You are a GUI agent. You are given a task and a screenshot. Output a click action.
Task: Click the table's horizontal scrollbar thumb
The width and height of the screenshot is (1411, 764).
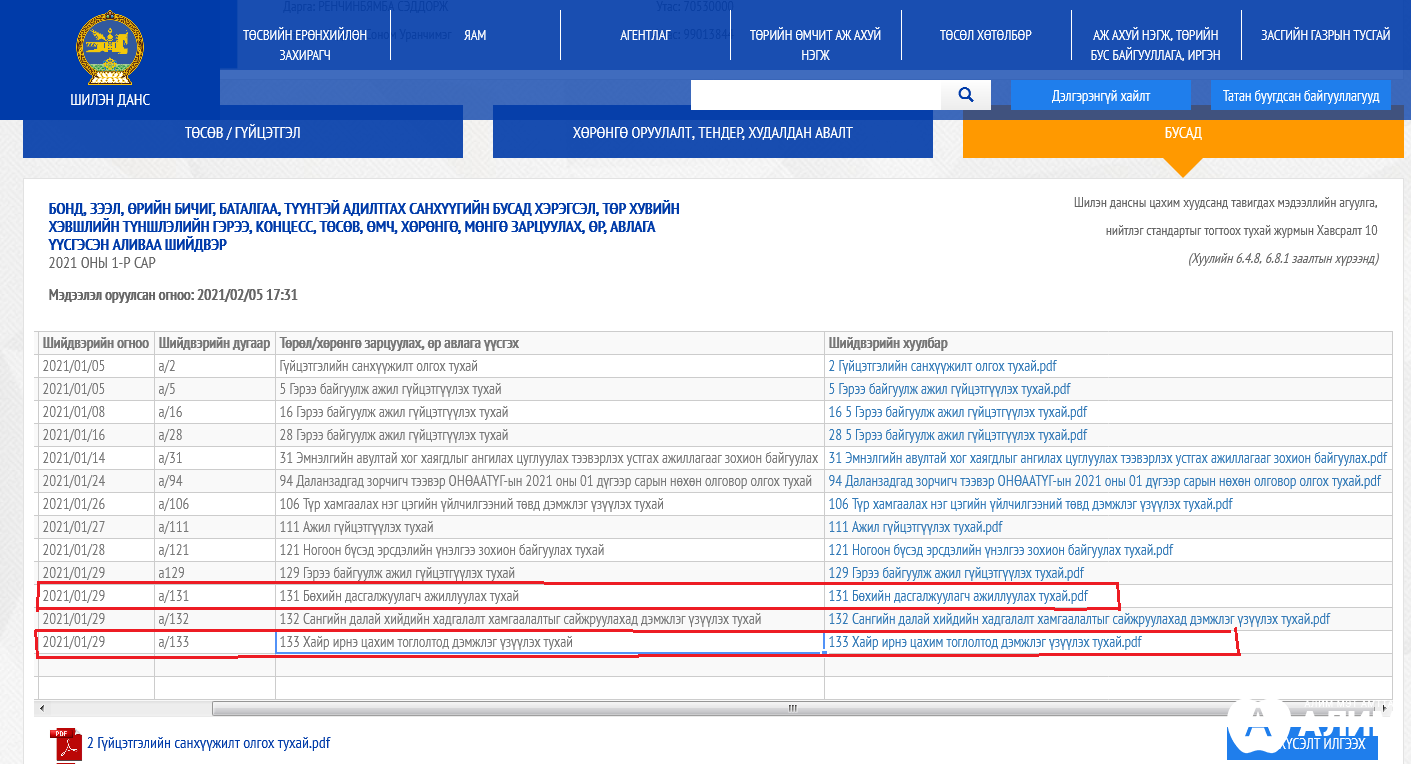coord(792,709)
